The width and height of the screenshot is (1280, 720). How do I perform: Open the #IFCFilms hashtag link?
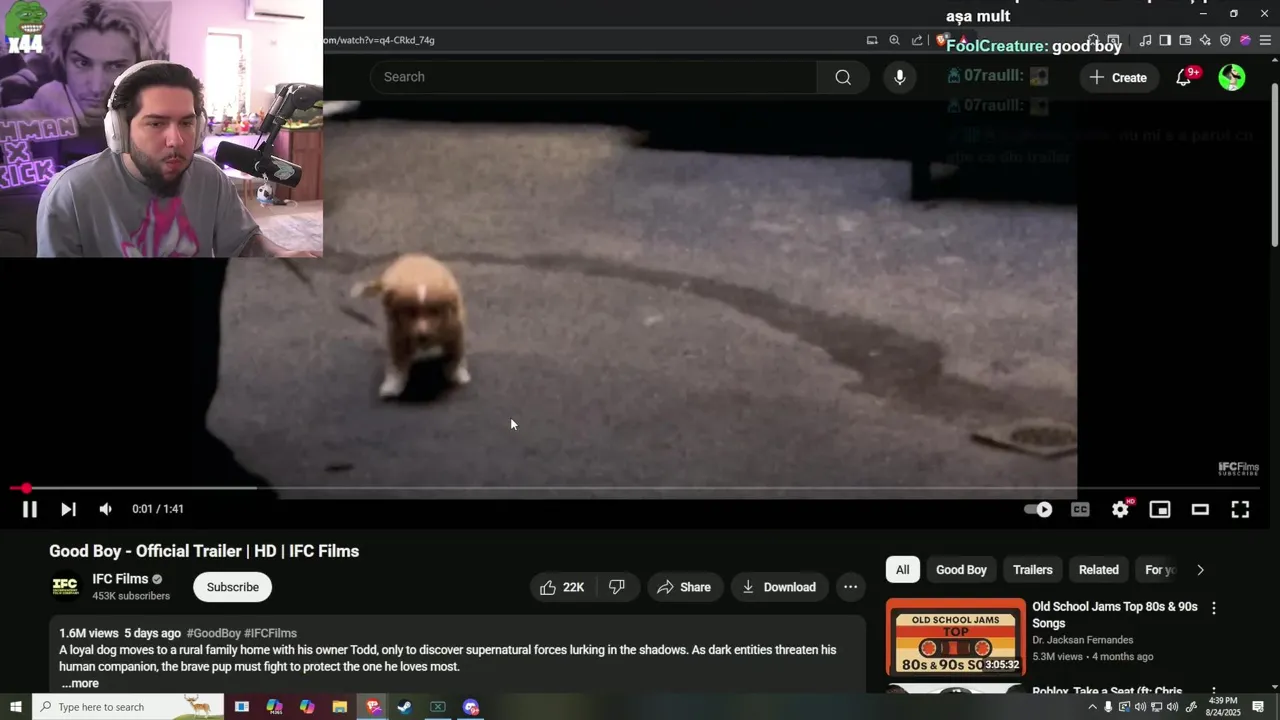pyautogui.click(x=271, y=633)
